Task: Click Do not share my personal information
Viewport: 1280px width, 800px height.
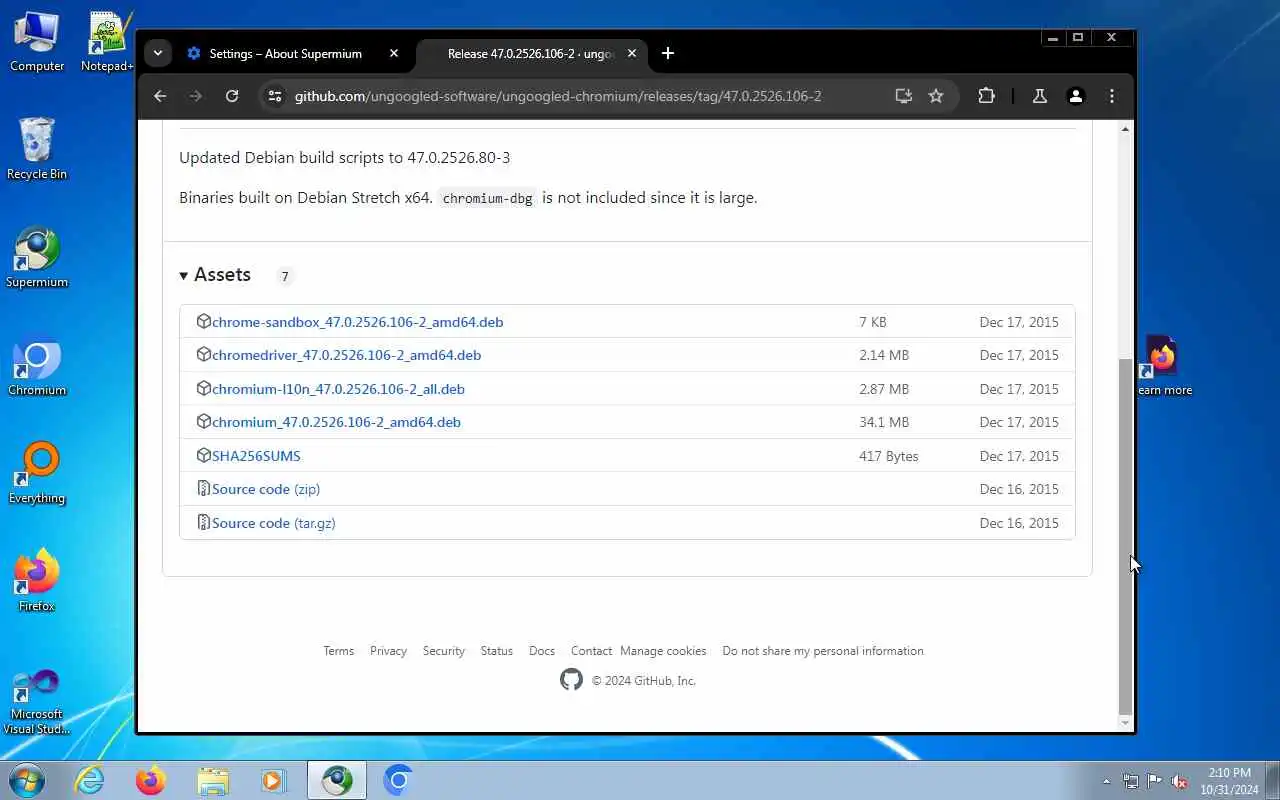Action: pos(823,651)
